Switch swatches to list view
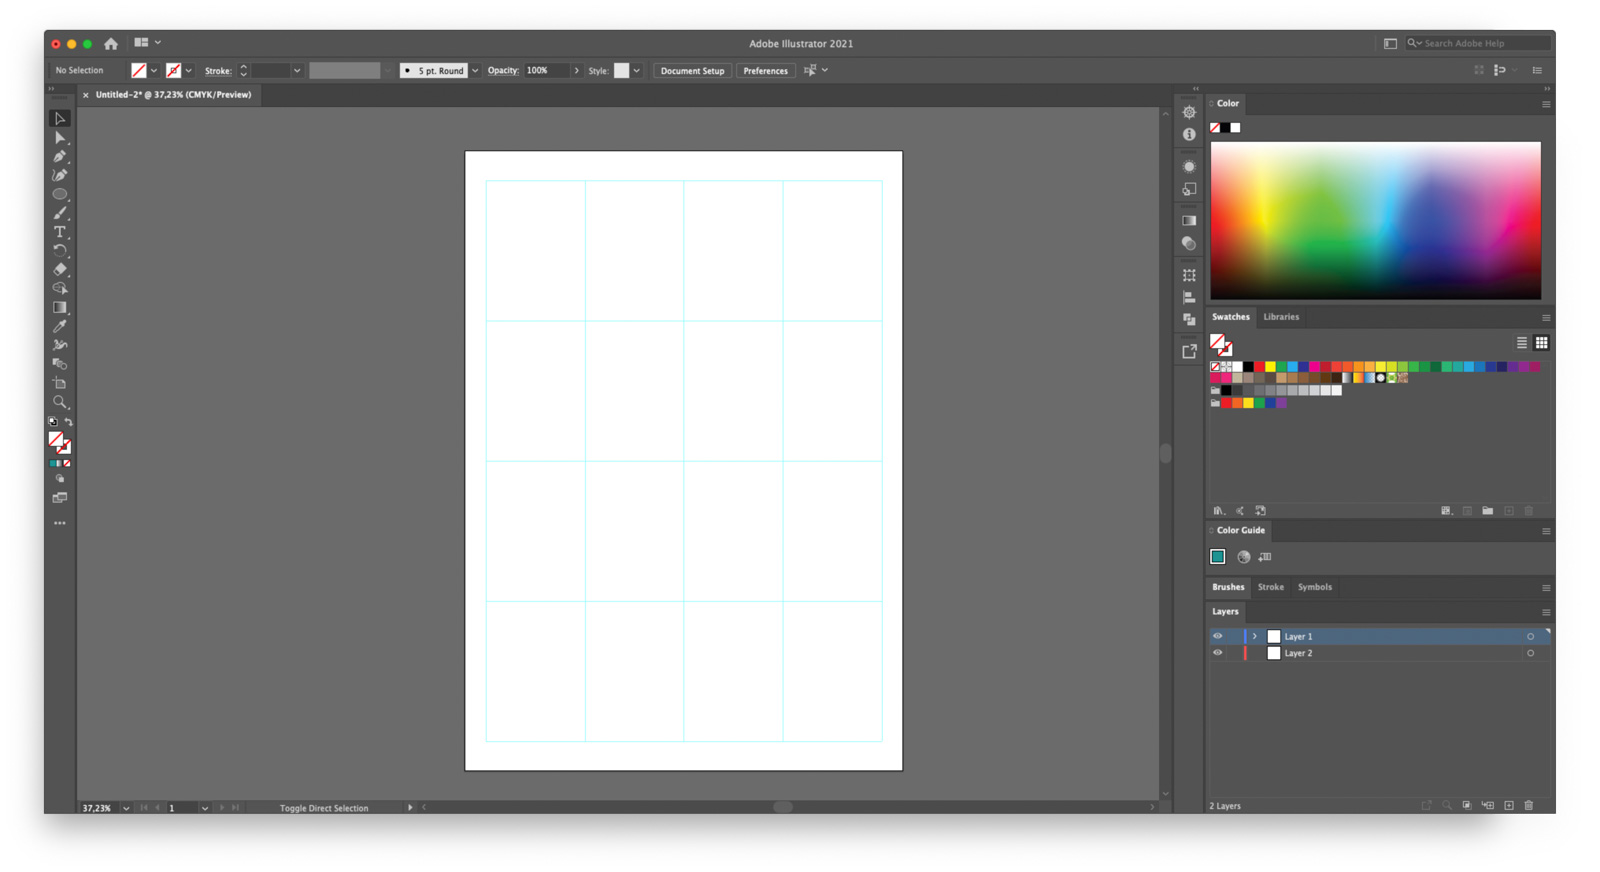 pyautogui.click(x=1521, y=343)
